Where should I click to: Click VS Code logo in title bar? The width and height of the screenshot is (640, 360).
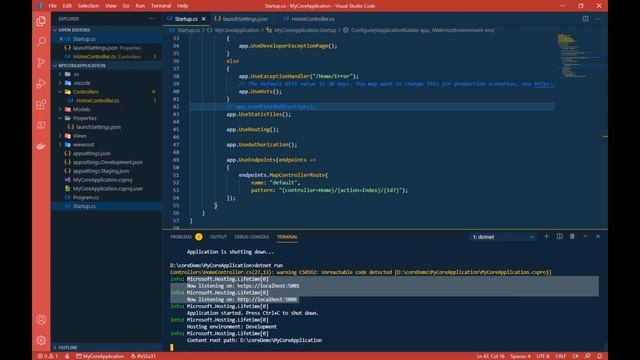click(x=40, y=6)
